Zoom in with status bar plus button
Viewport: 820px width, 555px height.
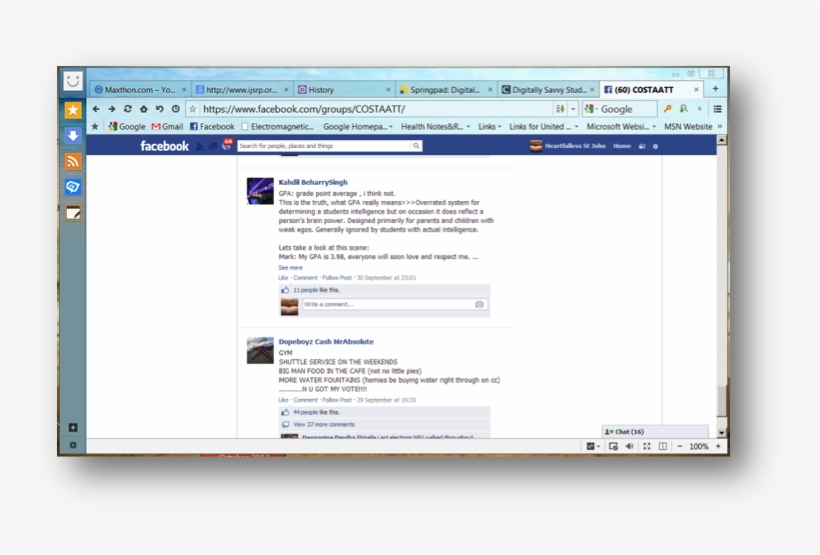coord(718,446)
